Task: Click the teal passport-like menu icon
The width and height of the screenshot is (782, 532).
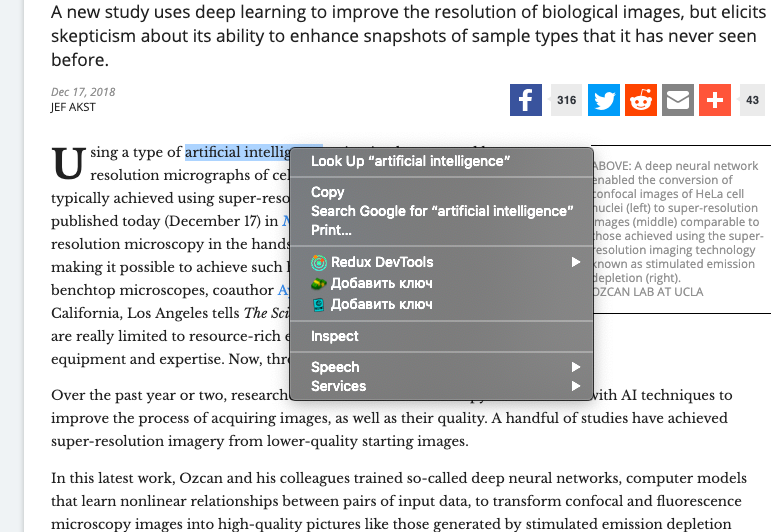Action: 319,304
